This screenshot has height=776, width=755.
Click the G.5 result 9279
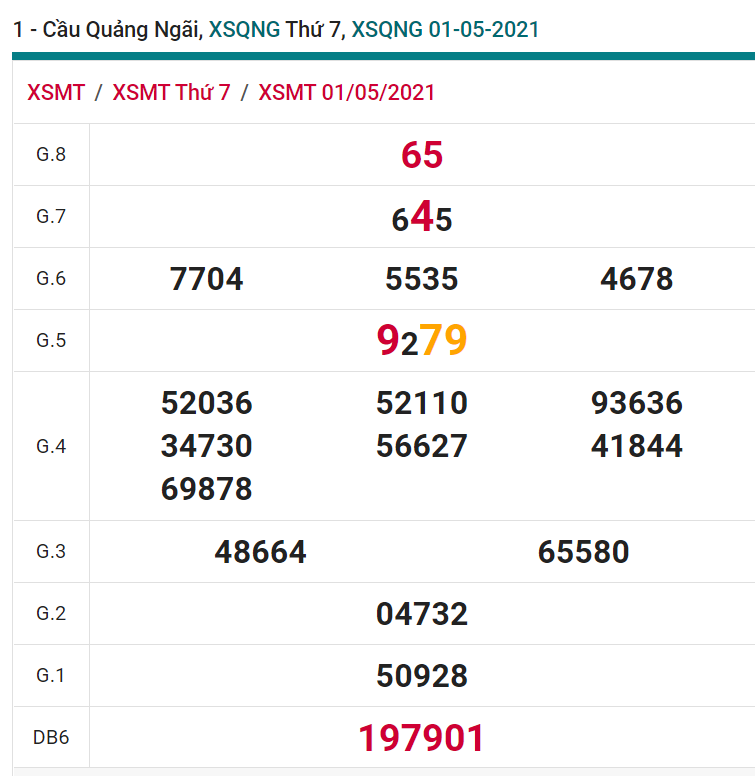pos(422,341)
